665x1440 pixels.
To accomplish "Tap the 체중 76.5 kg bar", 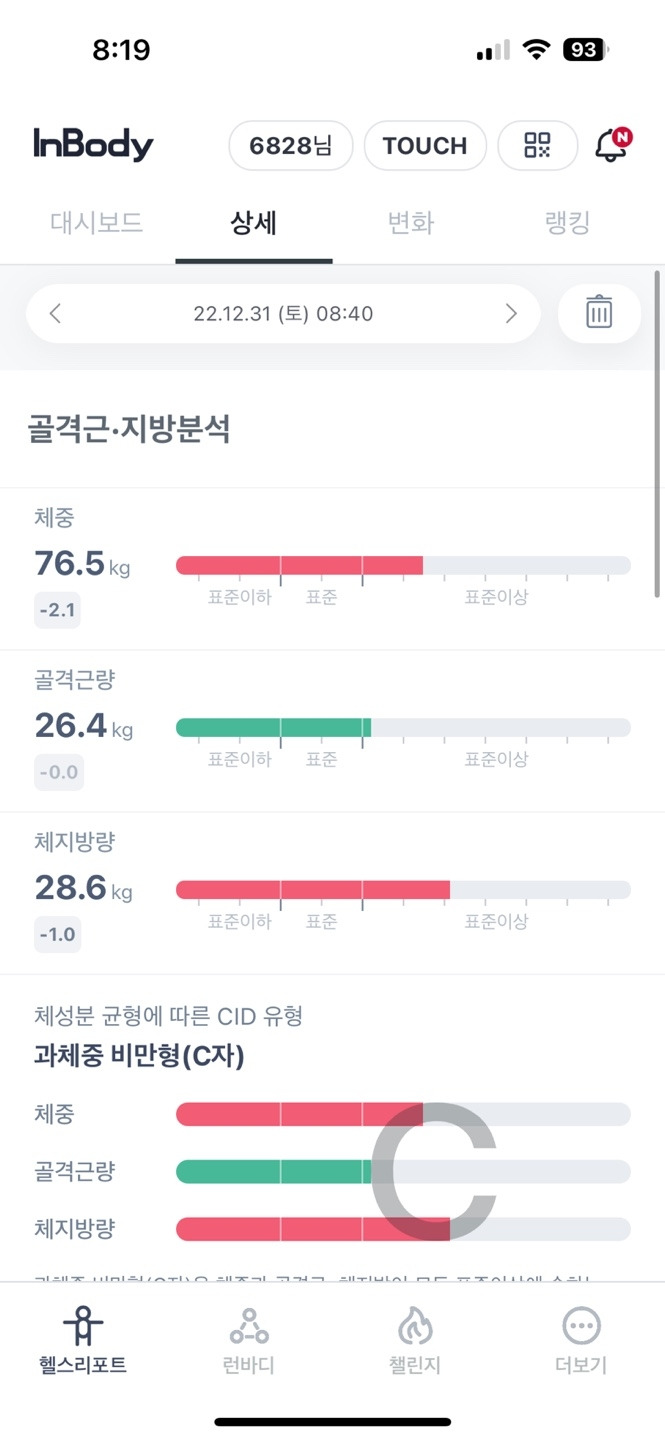I will point(402,565).
